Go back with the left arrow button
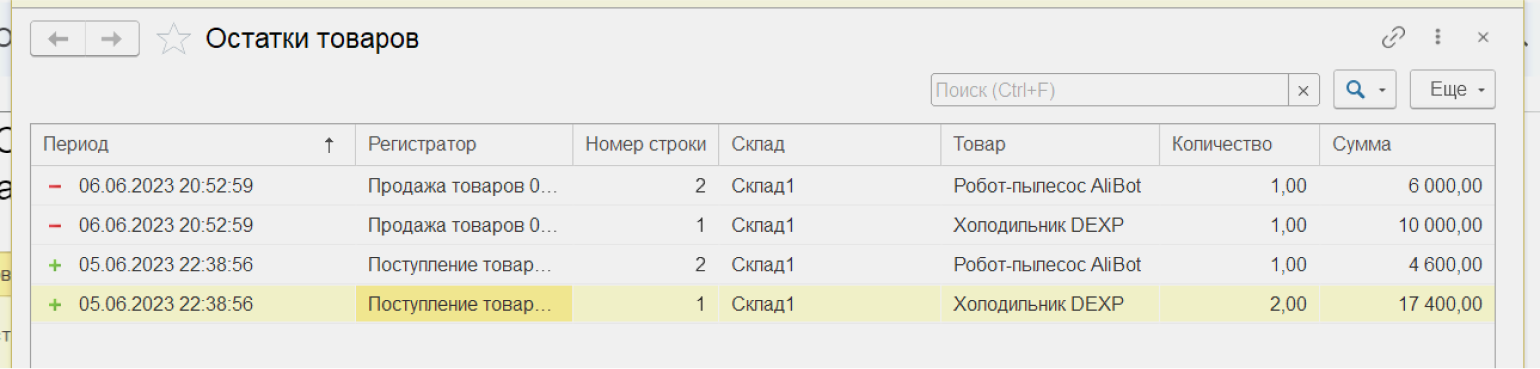Screen dimensions: 1540x369 tap(58, 39)
